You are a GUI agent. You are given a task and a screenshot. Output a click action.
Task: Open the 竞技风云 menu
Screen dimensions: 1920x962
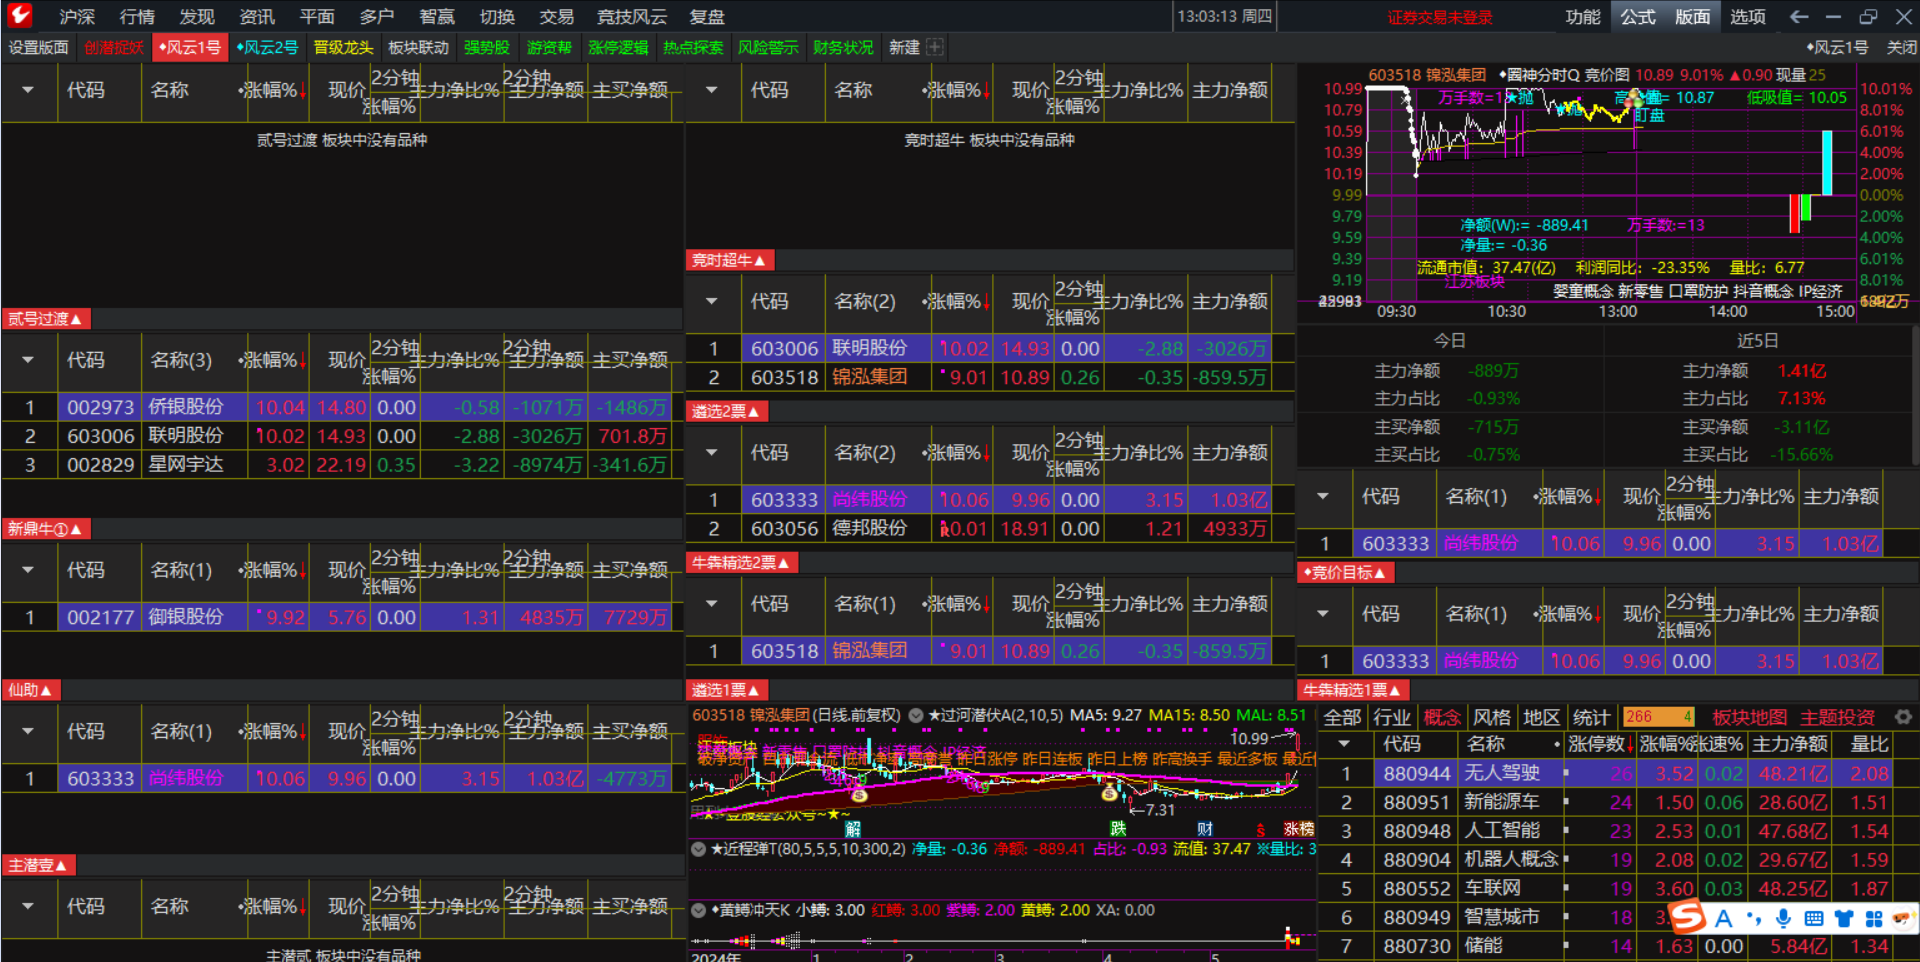click(x=632, y=17)
